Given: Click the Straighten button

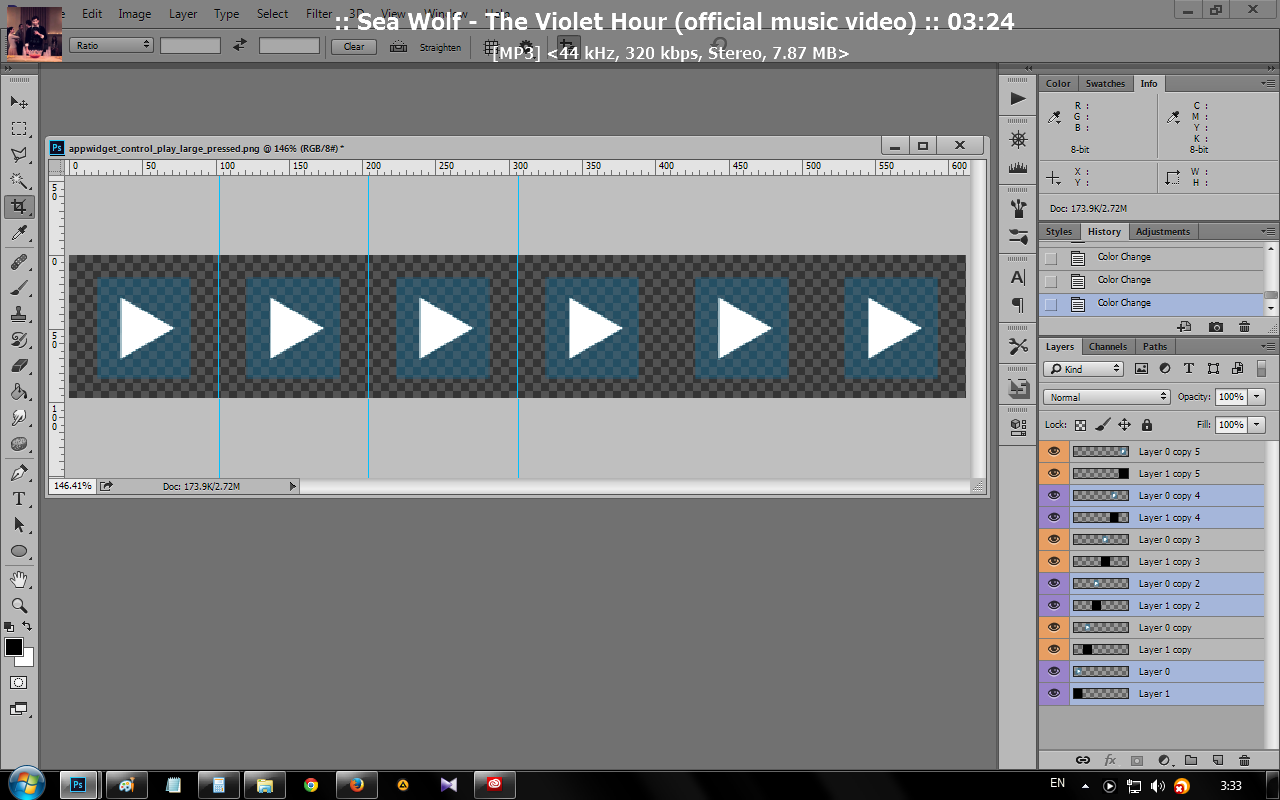Looking at the screenshot, I should click(x=440, y=47).
